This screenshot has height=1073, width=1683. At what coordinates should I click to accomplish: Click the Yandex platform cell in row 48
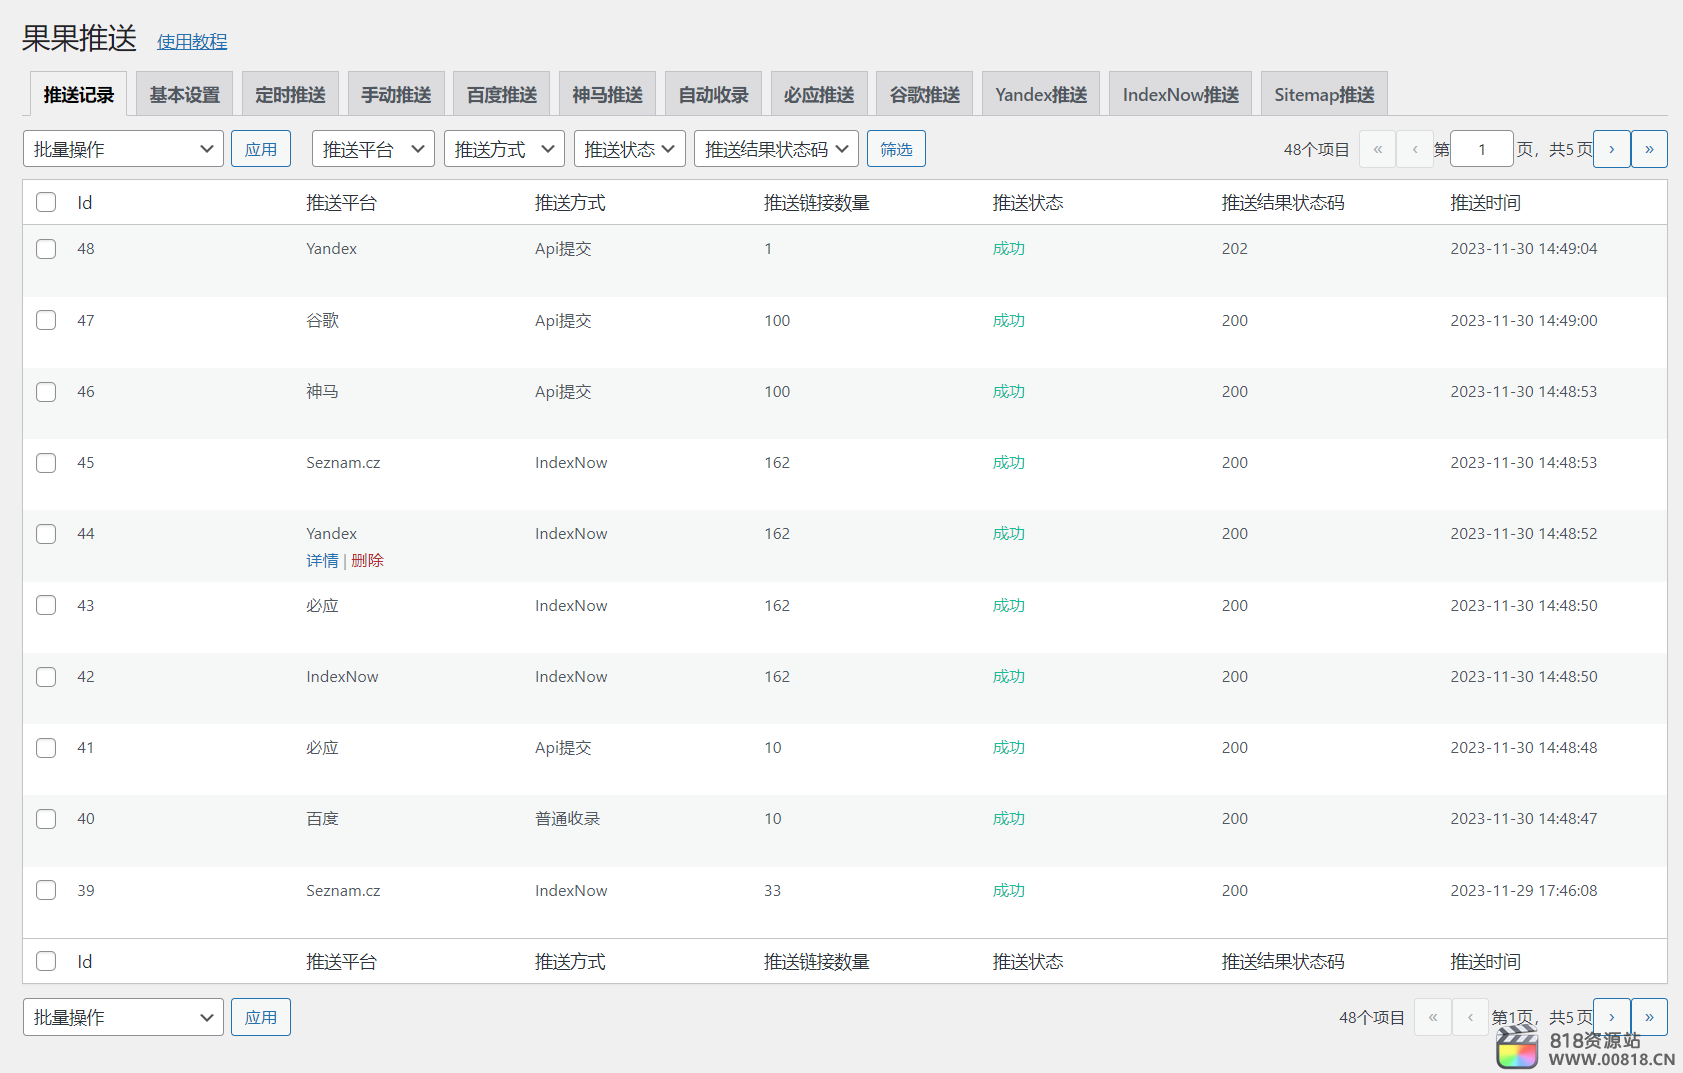point(331,249)
